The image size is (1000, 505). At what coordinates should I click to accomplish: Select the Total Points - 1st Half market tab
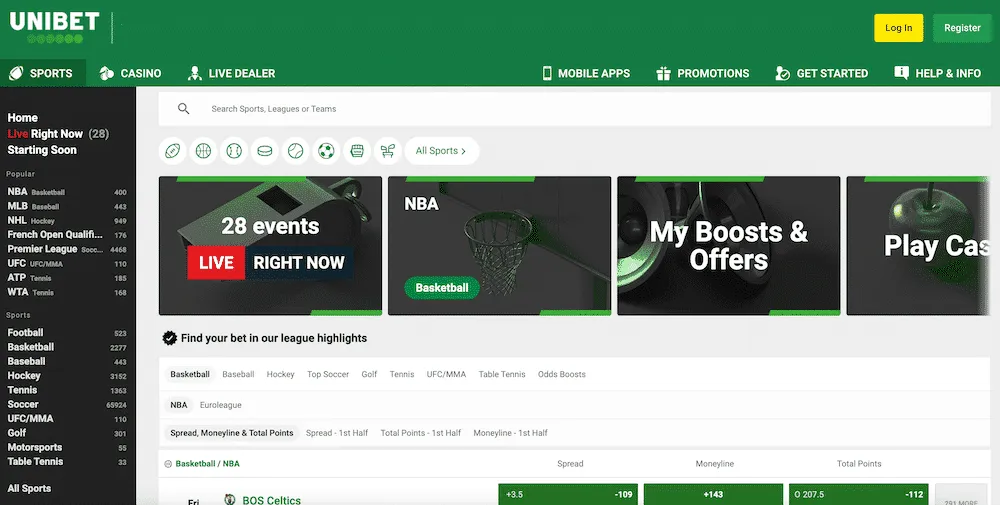[x=421, y=433]
